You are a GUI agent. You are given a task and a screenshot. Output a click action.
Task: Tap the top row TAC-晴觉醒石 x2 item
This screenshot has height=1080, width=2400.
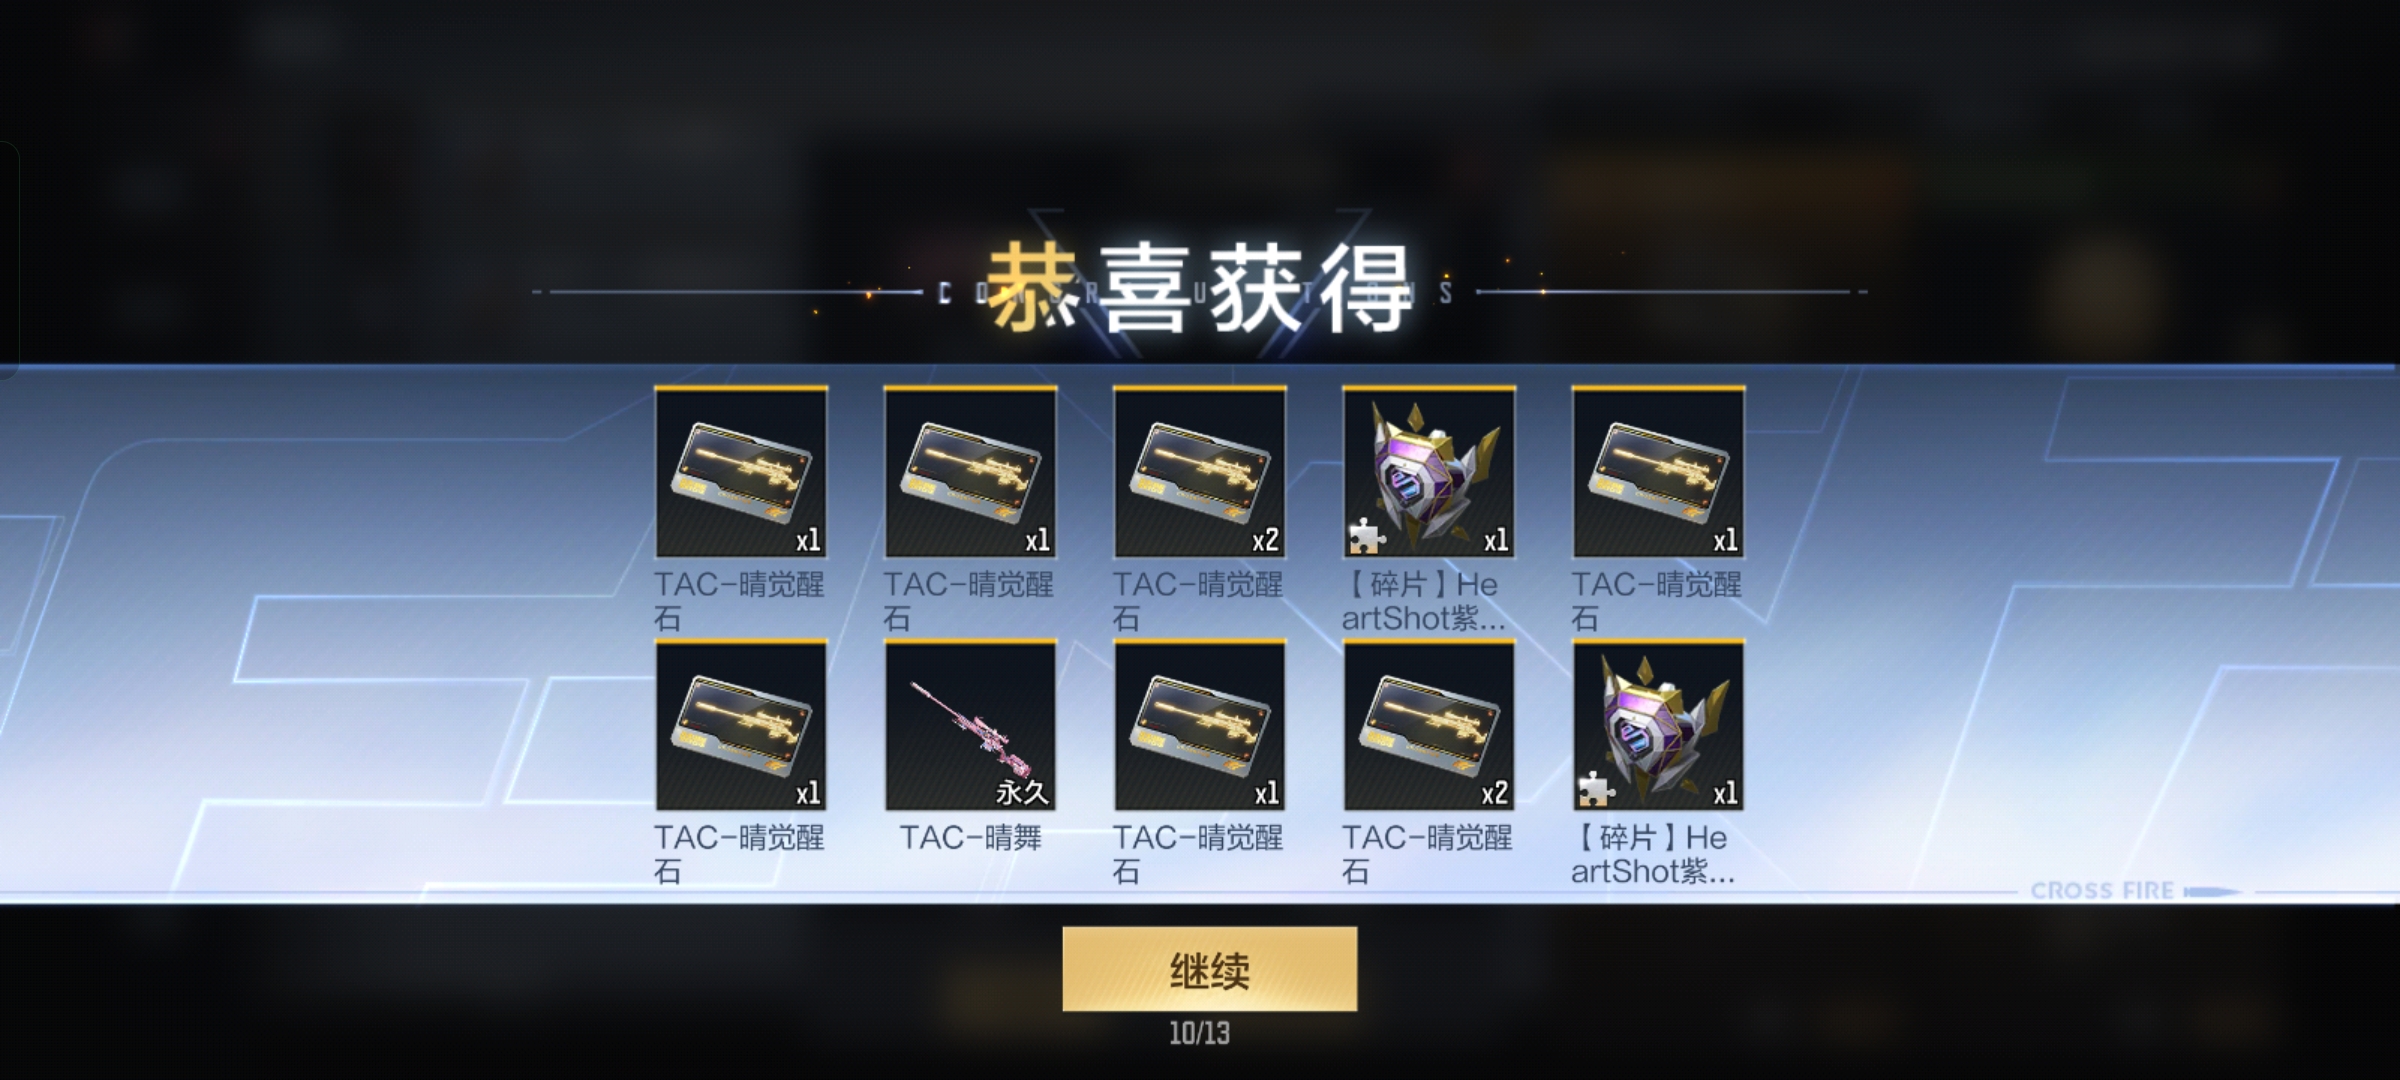pos(1199,472)
